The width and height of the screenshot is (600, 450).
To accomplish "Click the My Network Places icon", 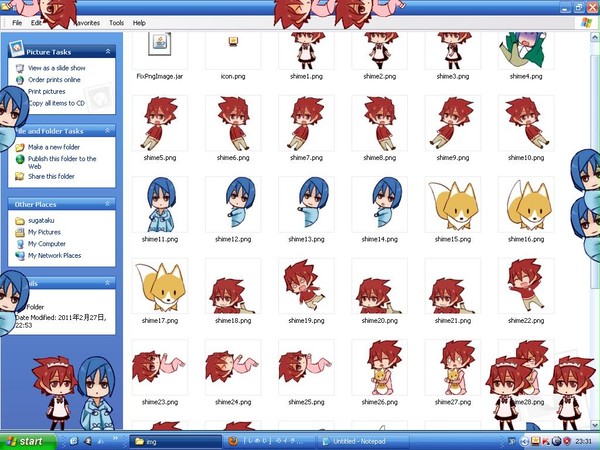I will pyautogui.click(x=20, y=255).
